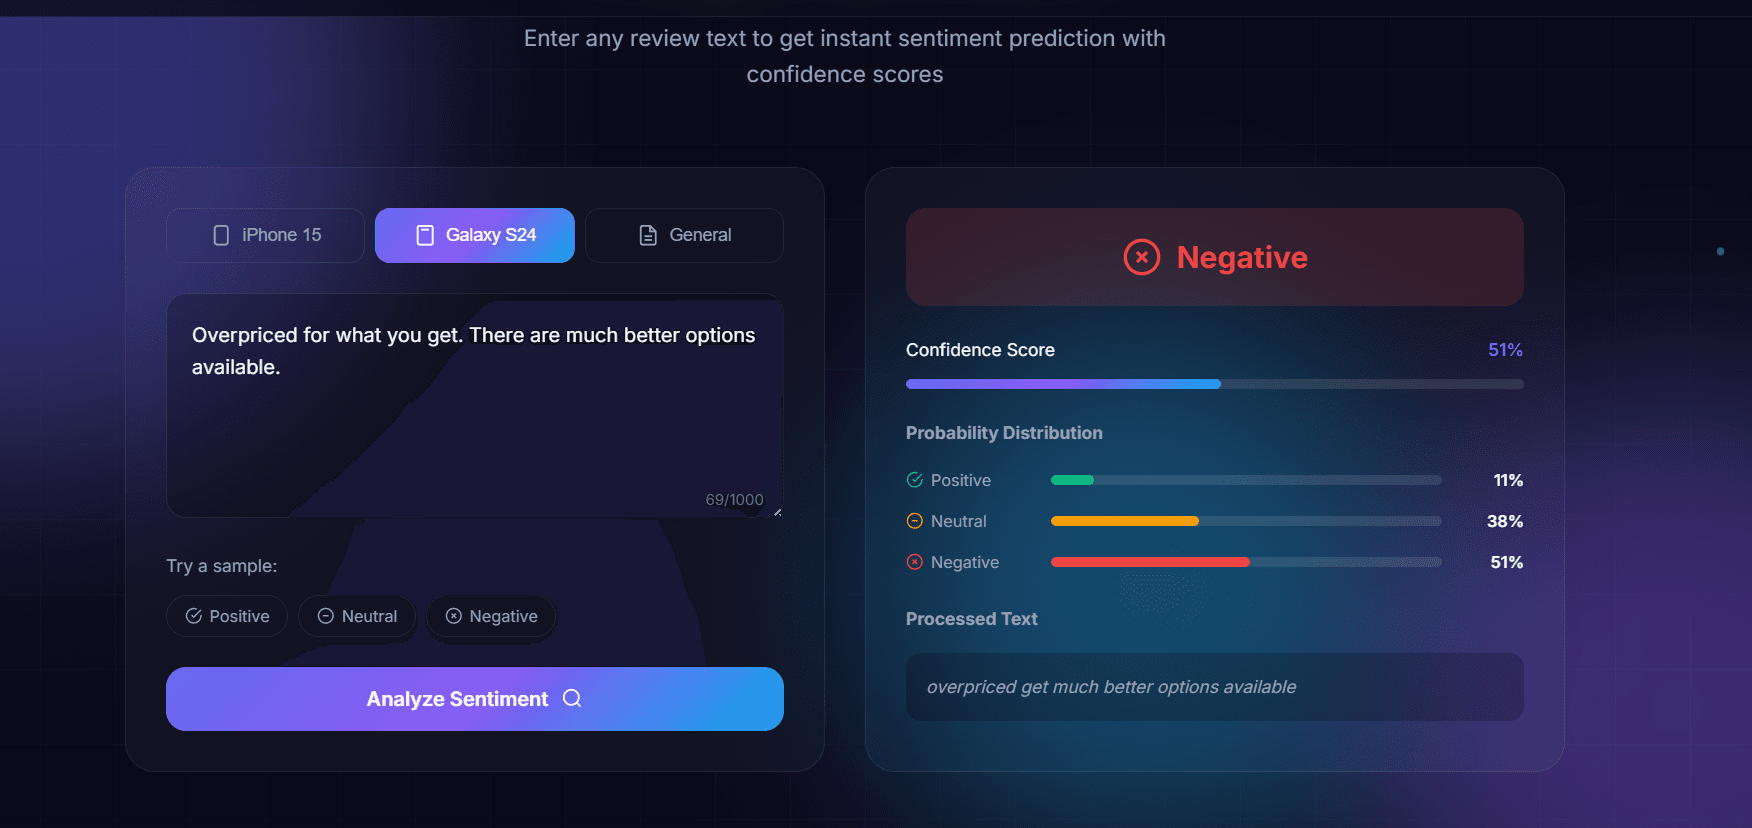Image resolution: width=1752 pixels, height=828 pixels.
Task: Select the Positive sample review
Action: point(227,616)
